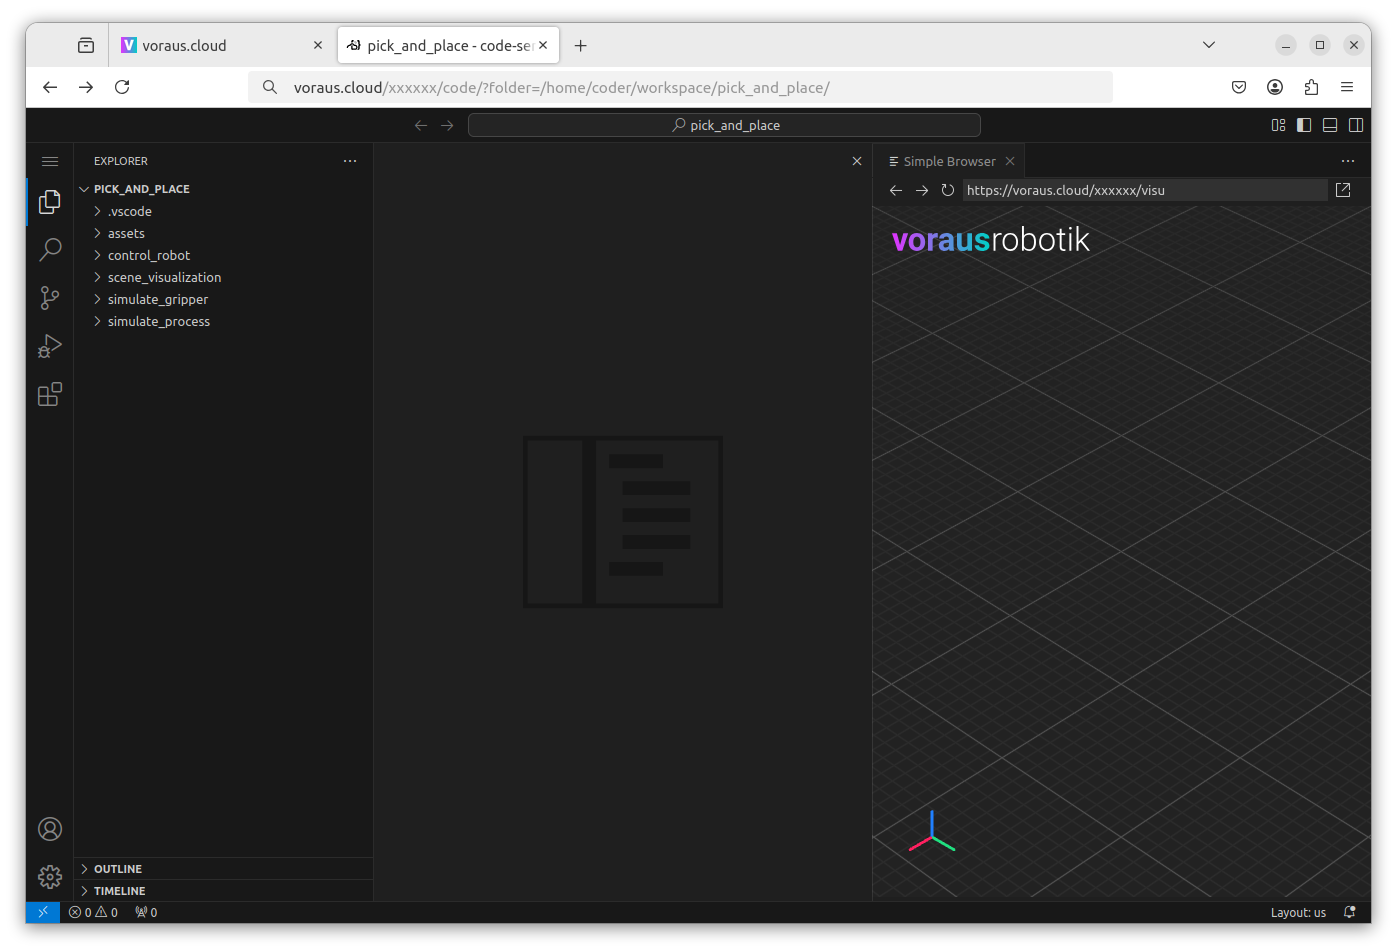The image size is (1397, 952).
Task: Reload the Simple Browser page
Action: pyautogui.click(x=948, y=190)
